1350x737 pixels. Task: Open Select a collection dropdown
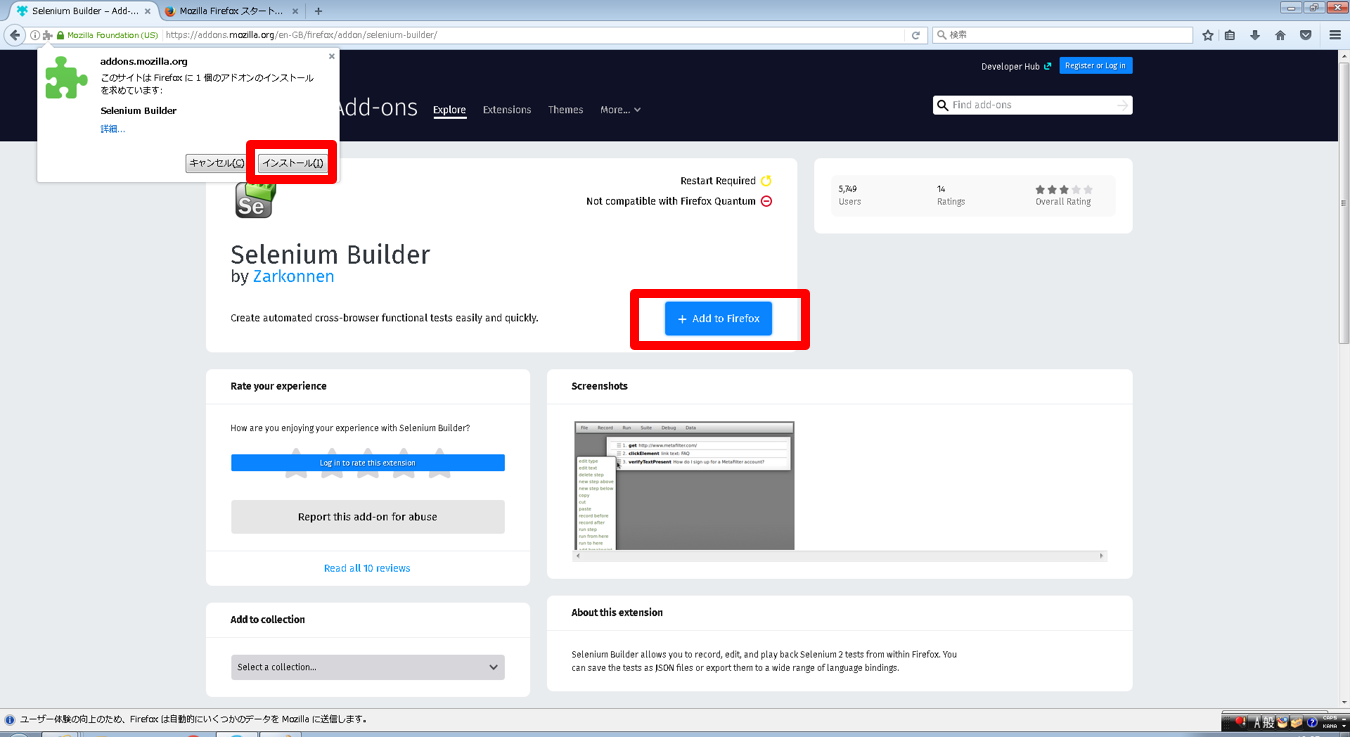368,667
